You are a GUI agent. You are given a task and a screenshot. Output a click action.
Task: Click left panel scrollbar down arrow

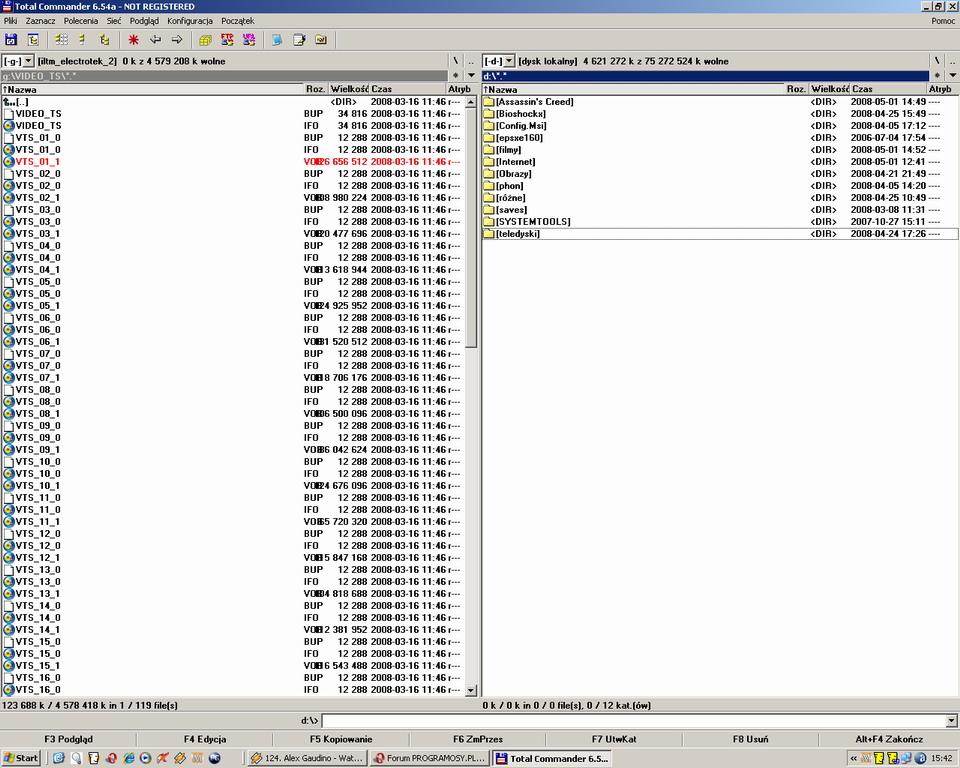pyautogui.click(x=471, y=690)
